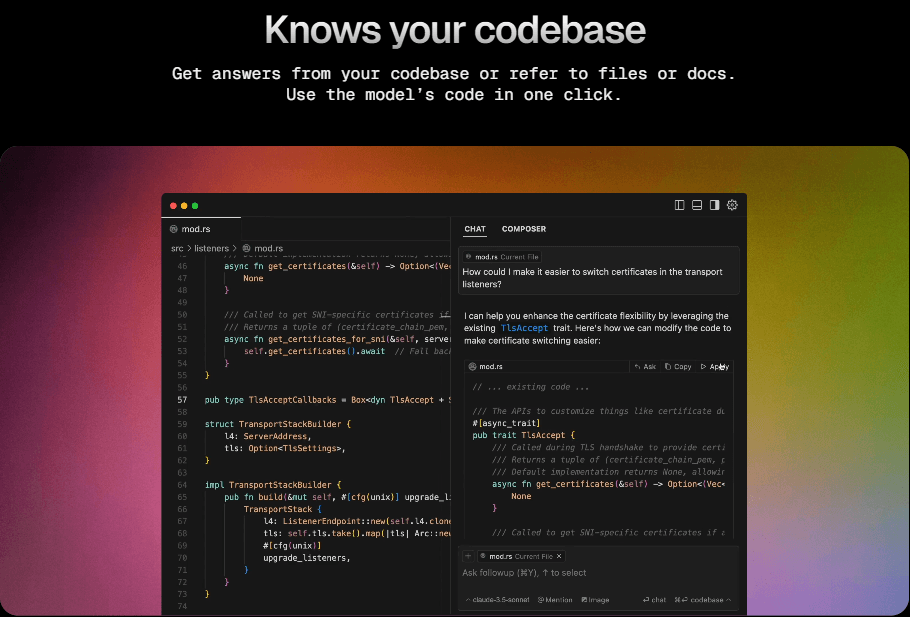The image size is (910, 617).
Task: Toggle the left sidebar layout icon
Action: [680, 205]
